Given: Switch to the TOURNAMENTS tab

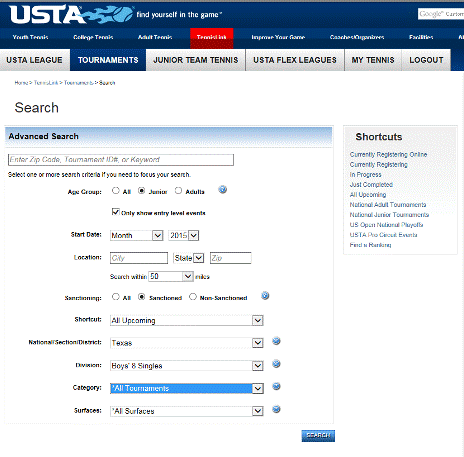Looking at the screenshot, I should pyautogui.click(x=108, y=60).
